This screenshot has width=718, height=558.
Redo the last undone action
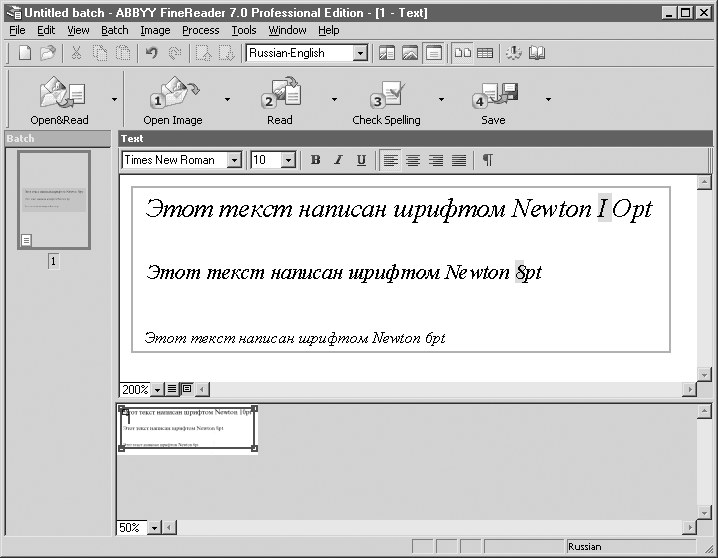pyautogui.click(x=174, y=53)
